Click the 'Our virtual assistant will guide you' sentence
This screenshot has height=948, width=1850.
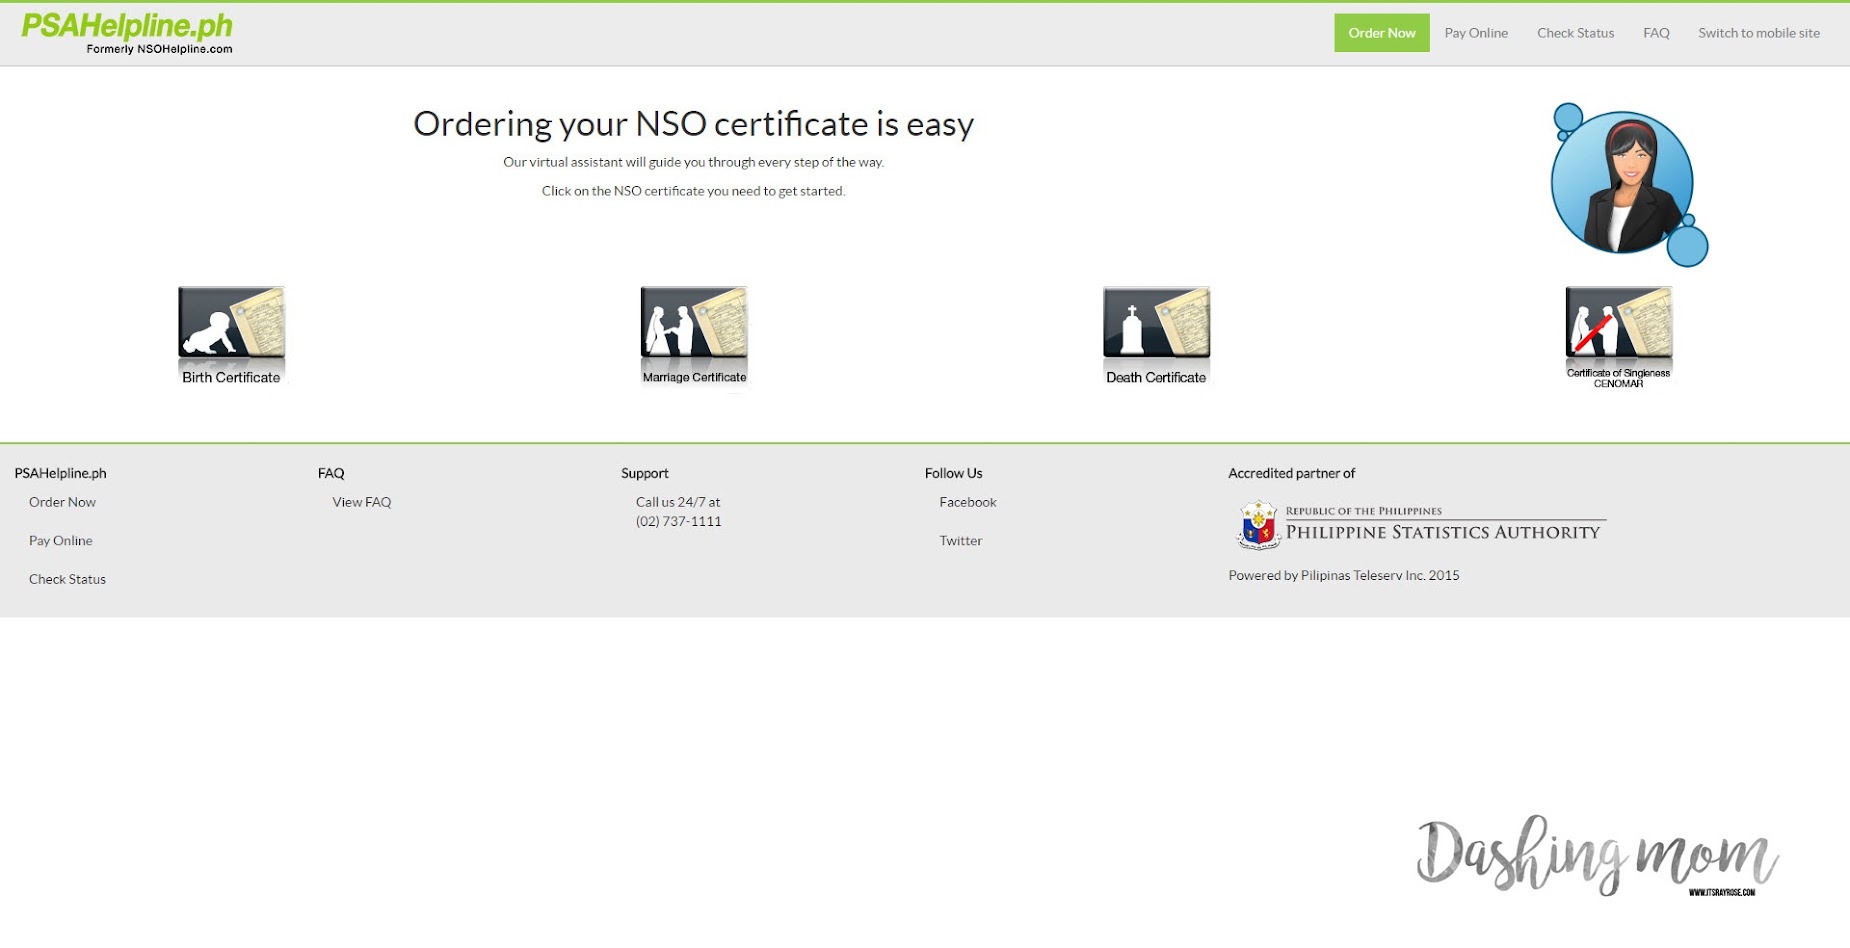pos(693,162)
